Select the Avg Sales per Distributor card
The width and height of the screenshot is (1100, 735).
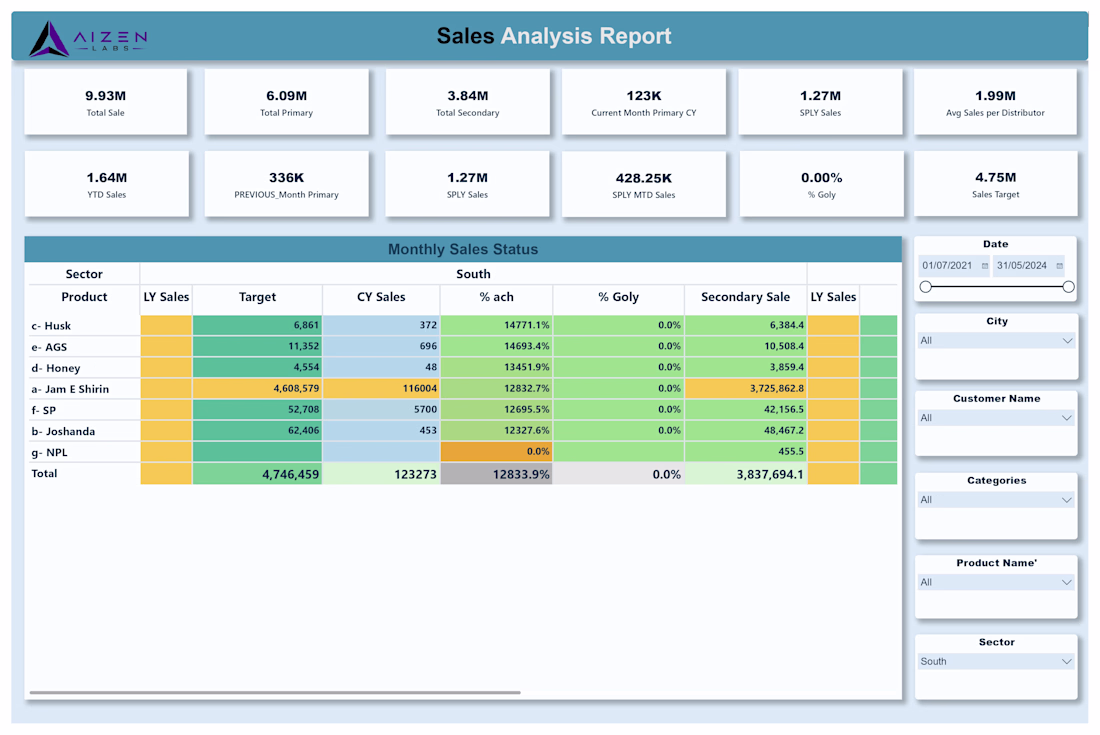995,102
